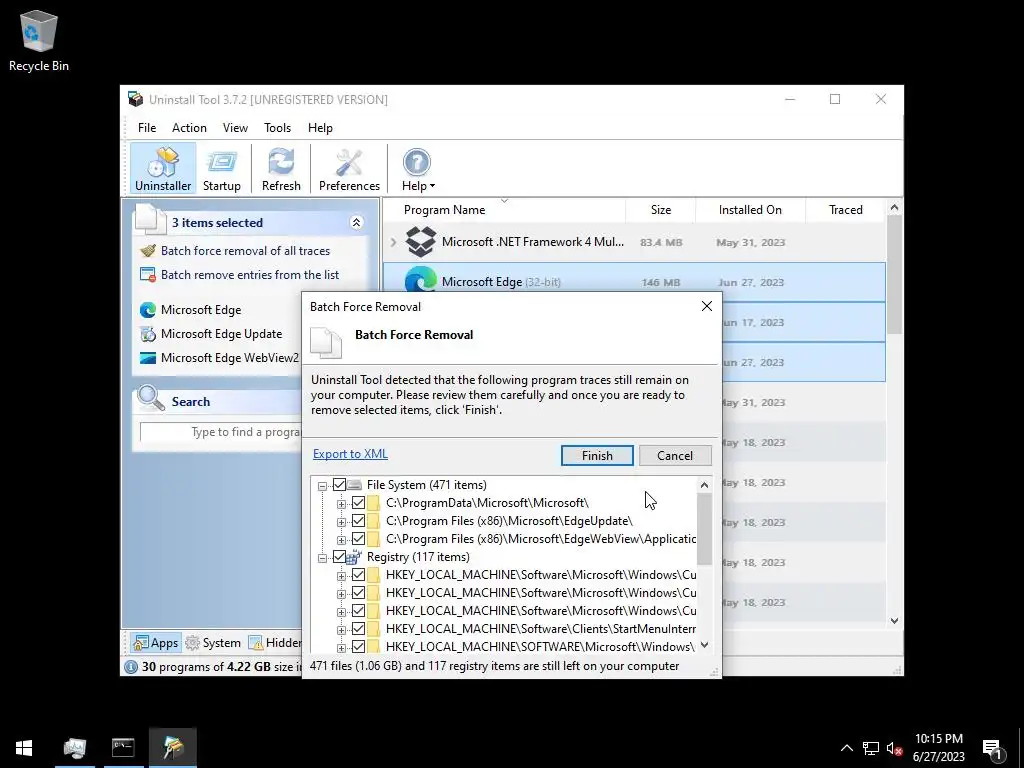
Task: Switch to the Apps tab
Action: click(155, 643)
